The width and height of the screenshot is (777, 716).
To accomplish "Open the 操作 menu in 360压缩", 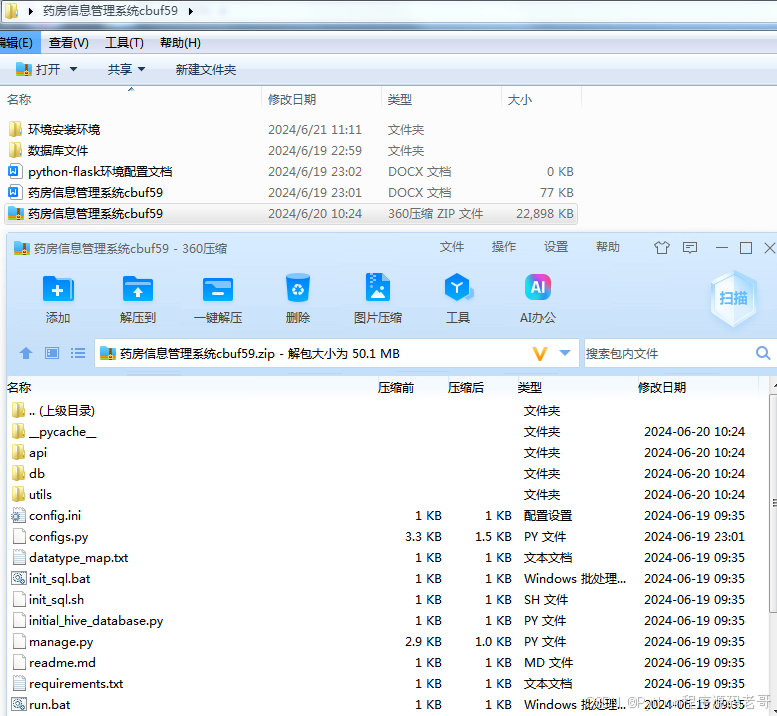I will (x=503, y=247).
